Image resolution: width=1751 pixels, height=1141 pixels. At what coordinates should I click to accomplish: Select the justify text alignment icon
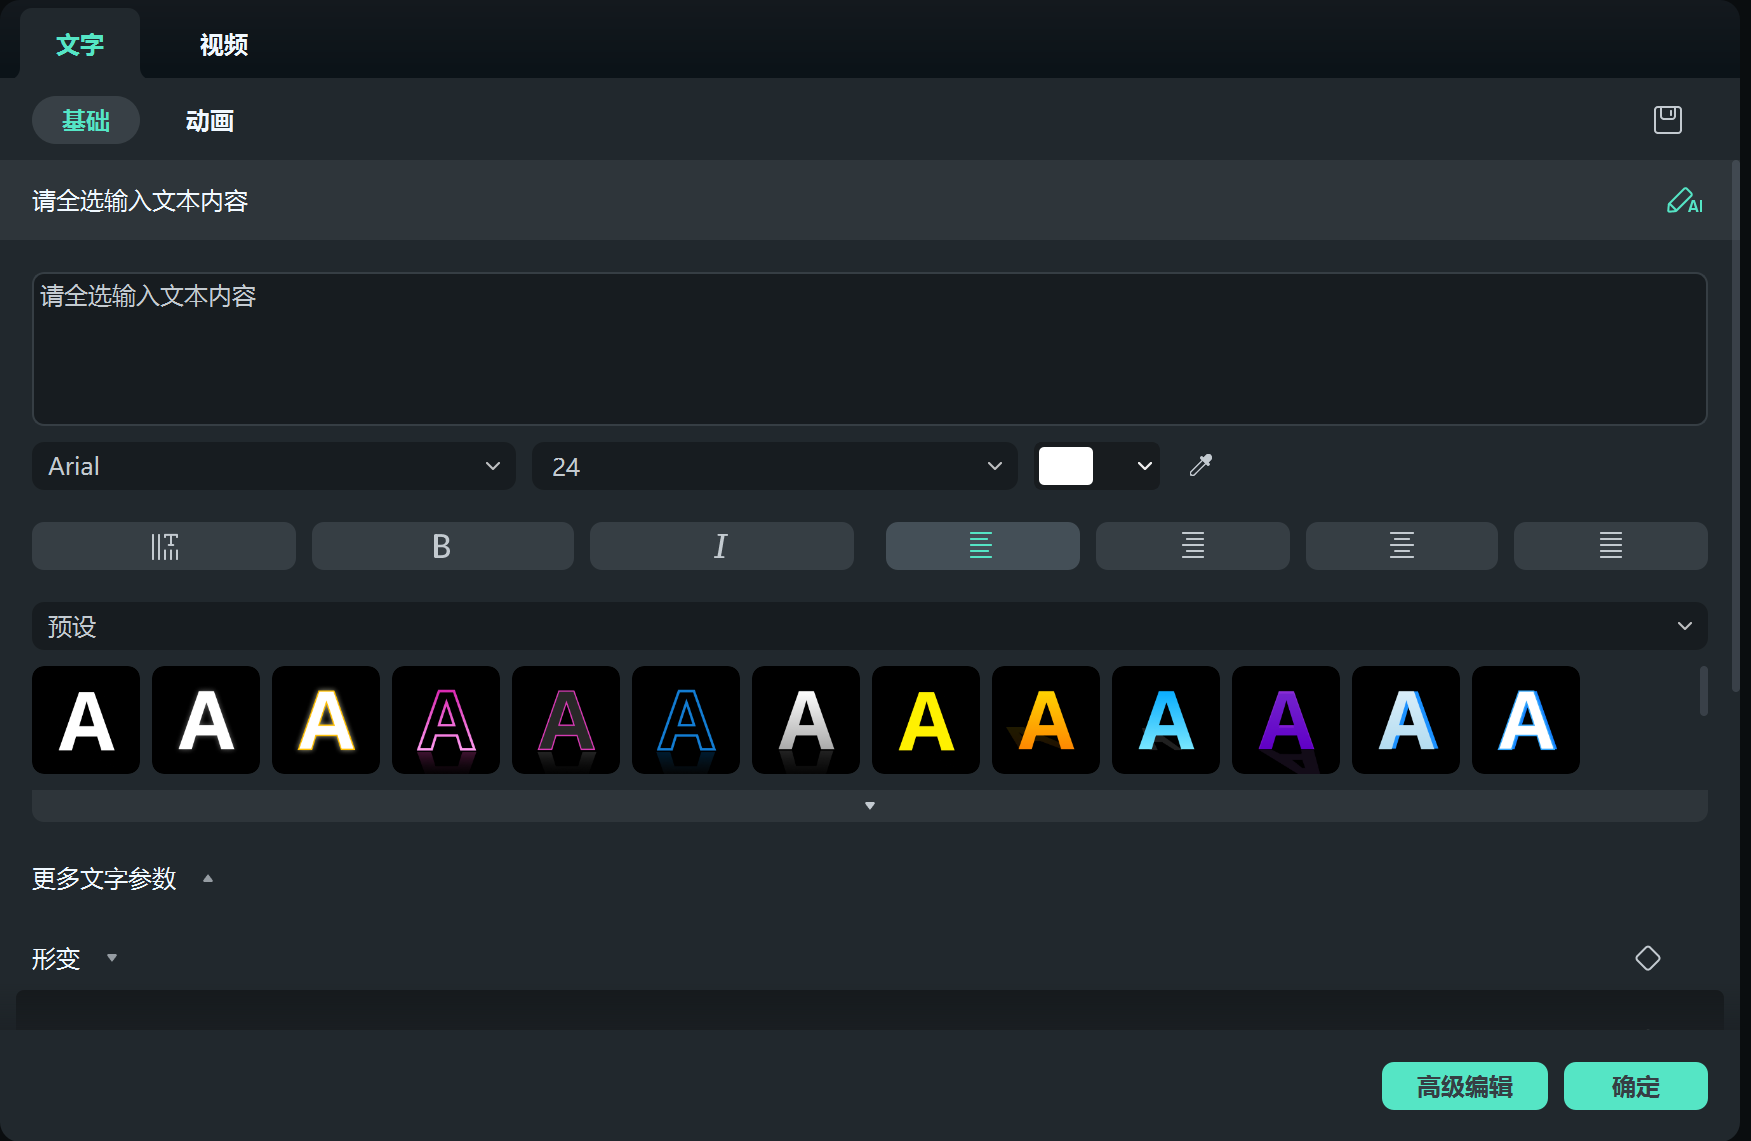click(x=1610, y=546)
